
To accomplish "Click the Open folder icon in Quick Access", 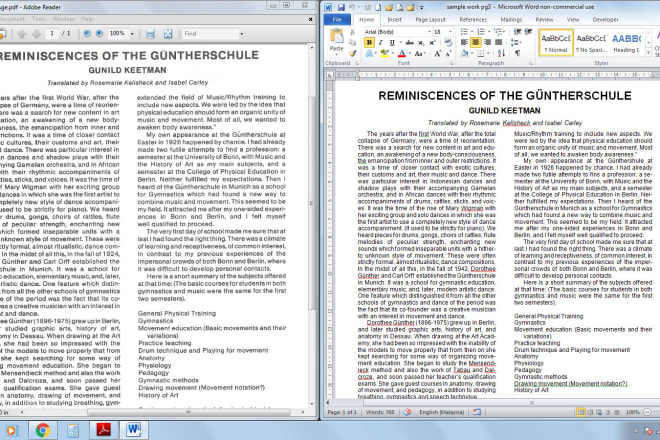I will pyautogui.click(x=389, y=7).
